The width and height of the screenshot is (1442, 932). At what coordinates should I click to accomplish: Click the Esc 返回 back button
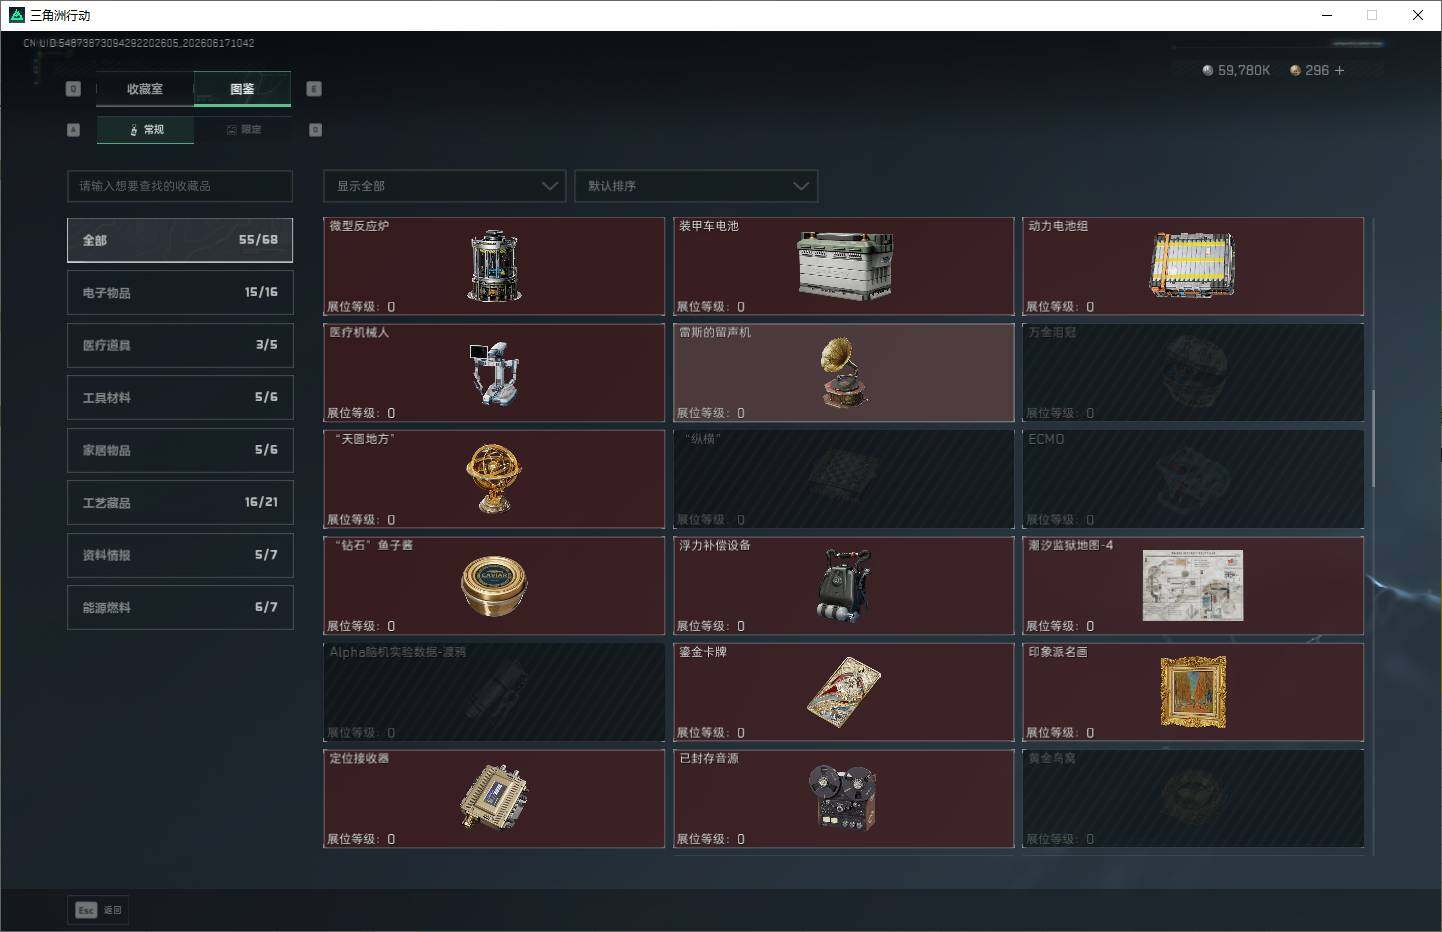coord(98,910)
